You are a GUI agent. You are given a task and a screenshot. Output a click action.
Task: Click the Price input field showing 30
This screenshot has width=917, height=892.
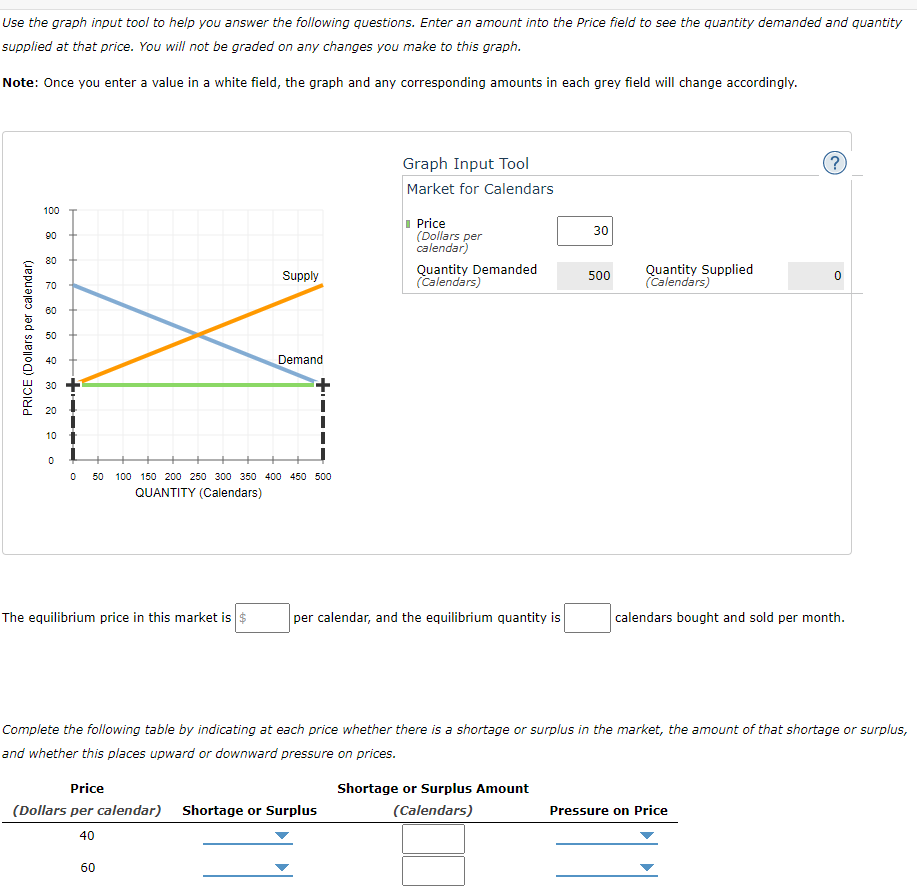584,230
